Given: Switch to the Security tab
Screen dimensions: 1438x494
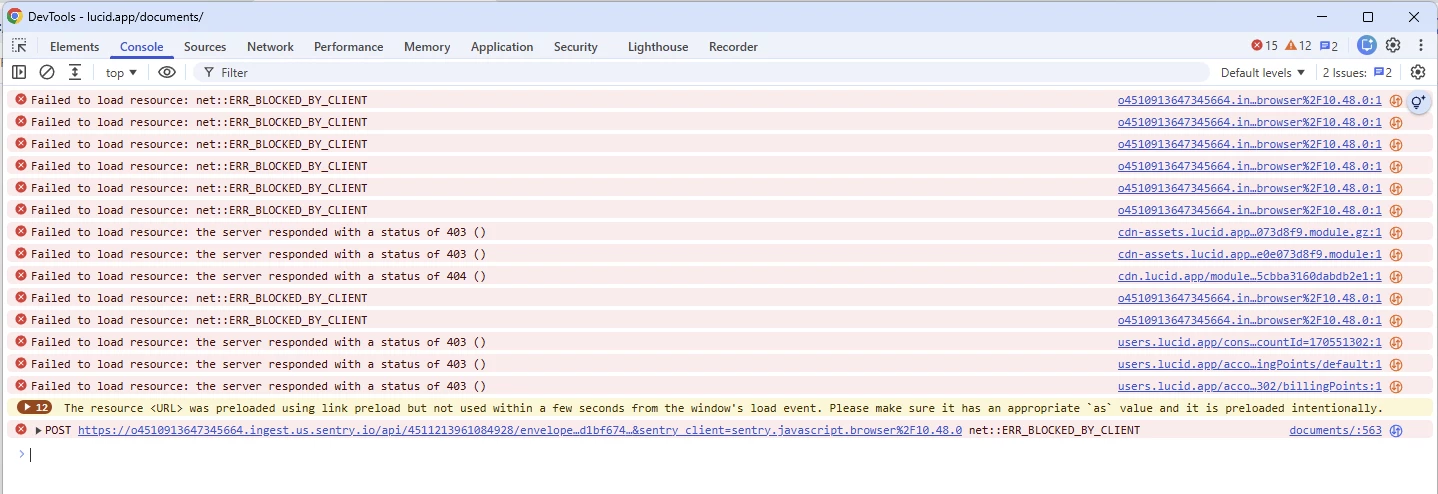Looking at the screenshot, I should (575, 46).
